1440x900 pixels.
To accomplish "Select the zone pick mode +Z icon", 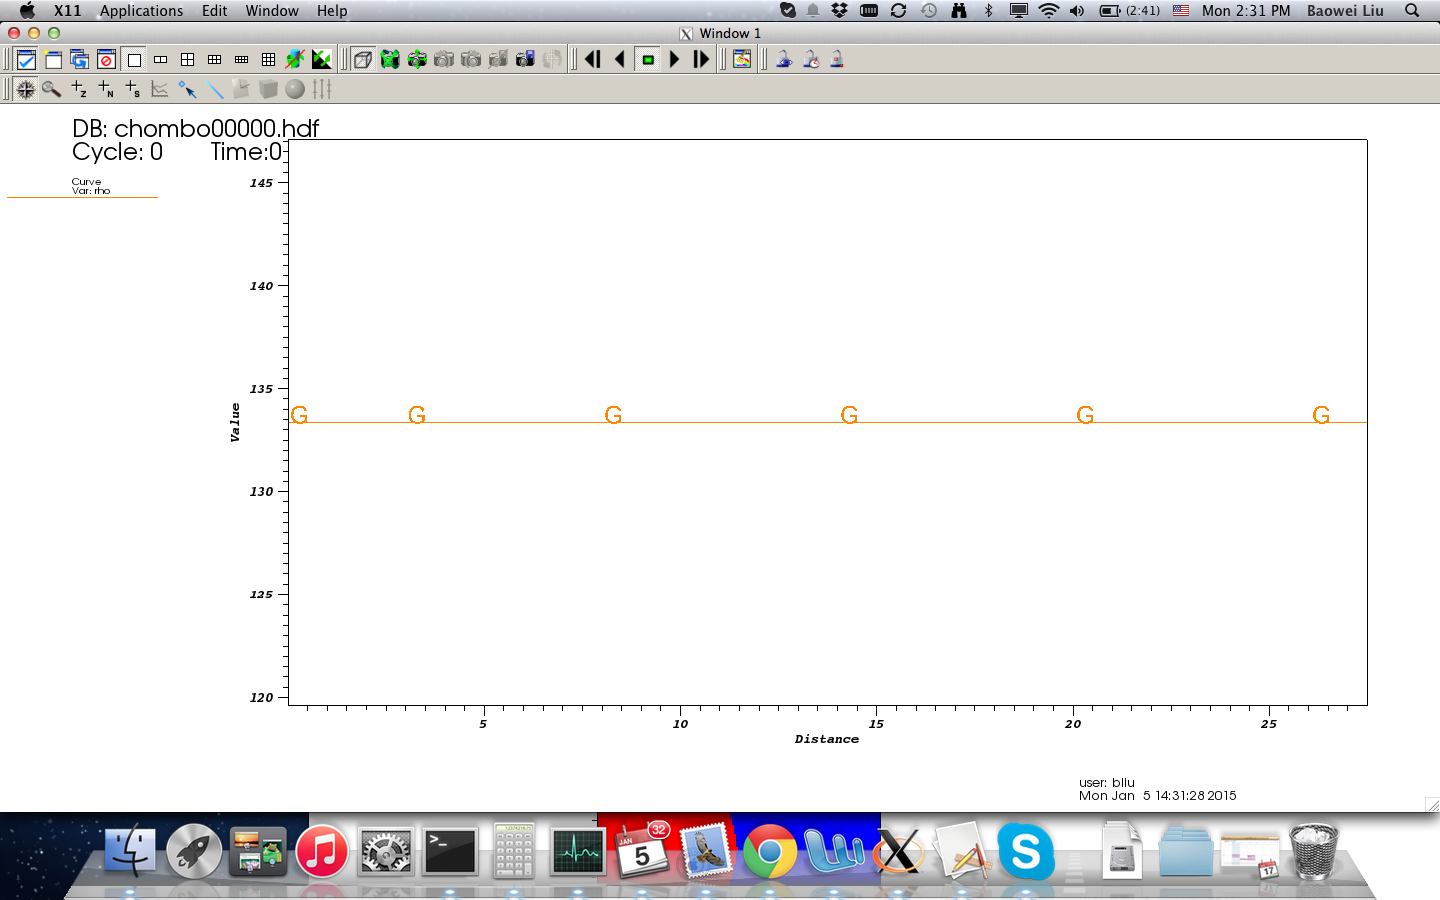I will tap(79, 89).
